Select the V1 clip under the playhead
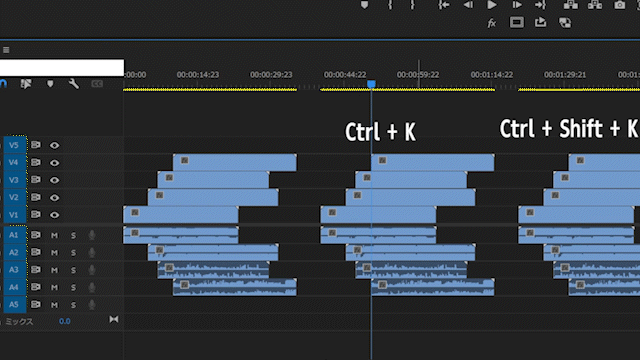Image resolution: width=640 pixels, height=360 pixels. click(378, 215)
